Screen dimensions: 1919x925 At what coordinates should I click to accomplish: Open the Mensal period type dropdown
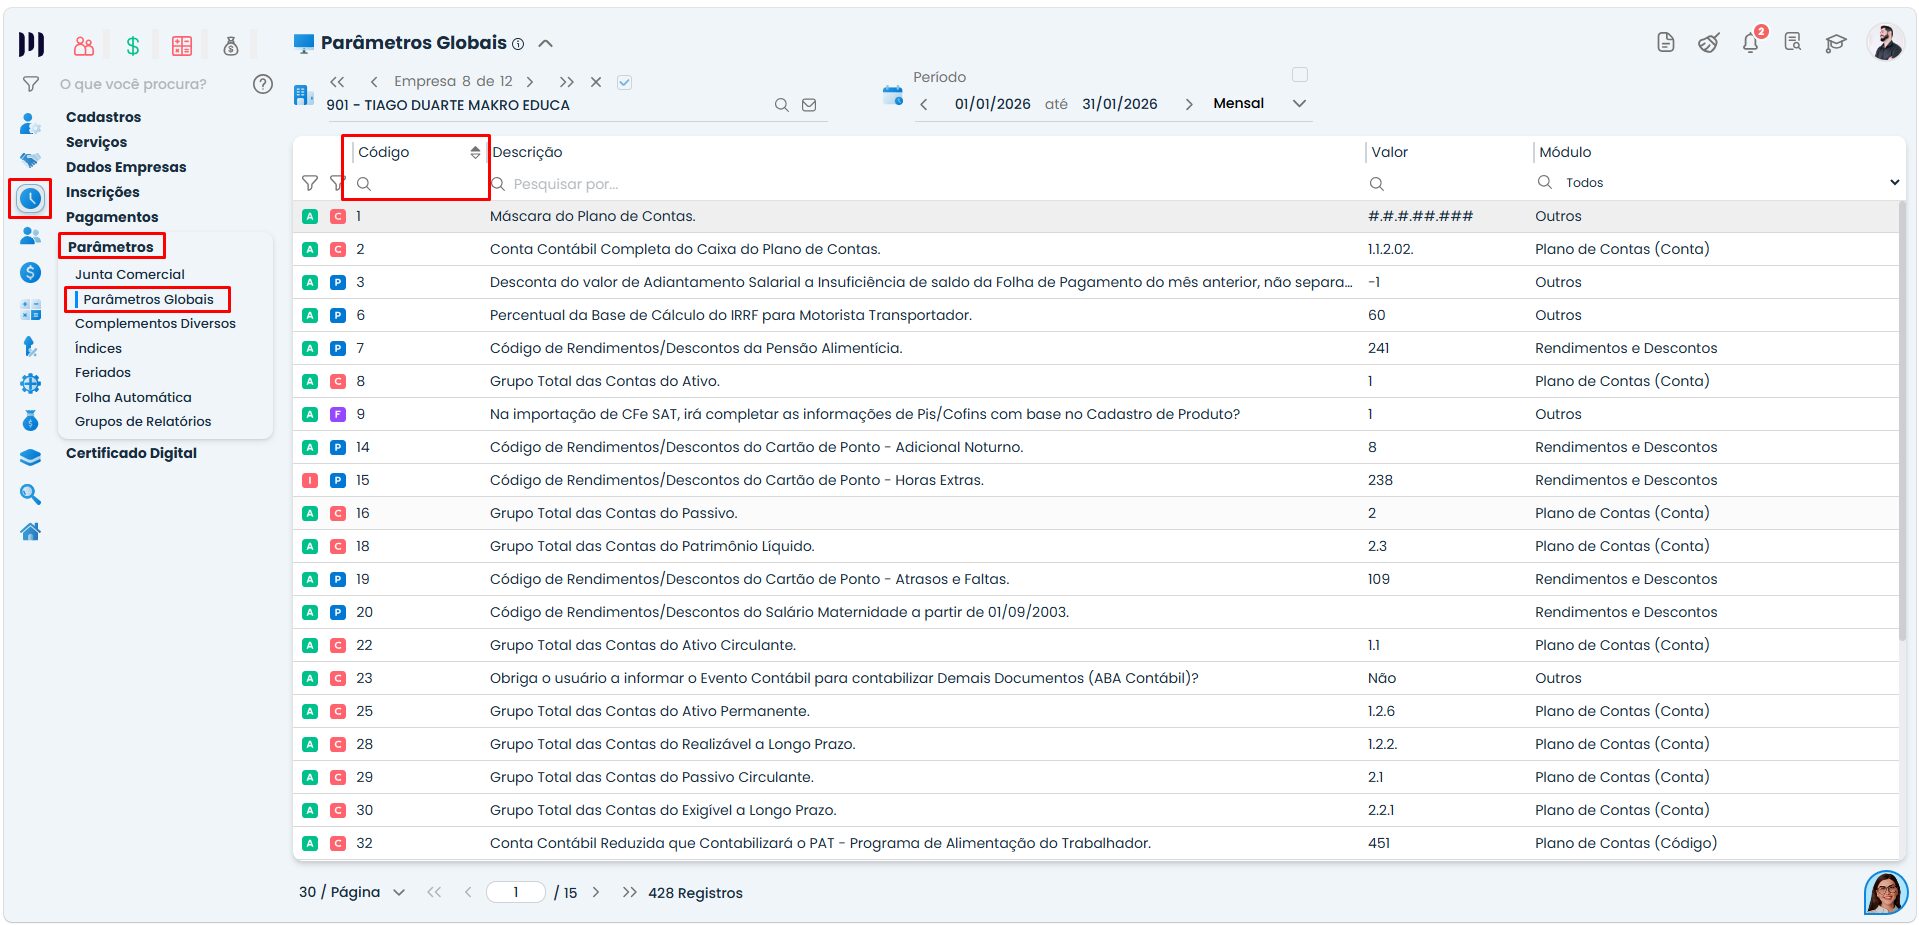coord(1260,103)
